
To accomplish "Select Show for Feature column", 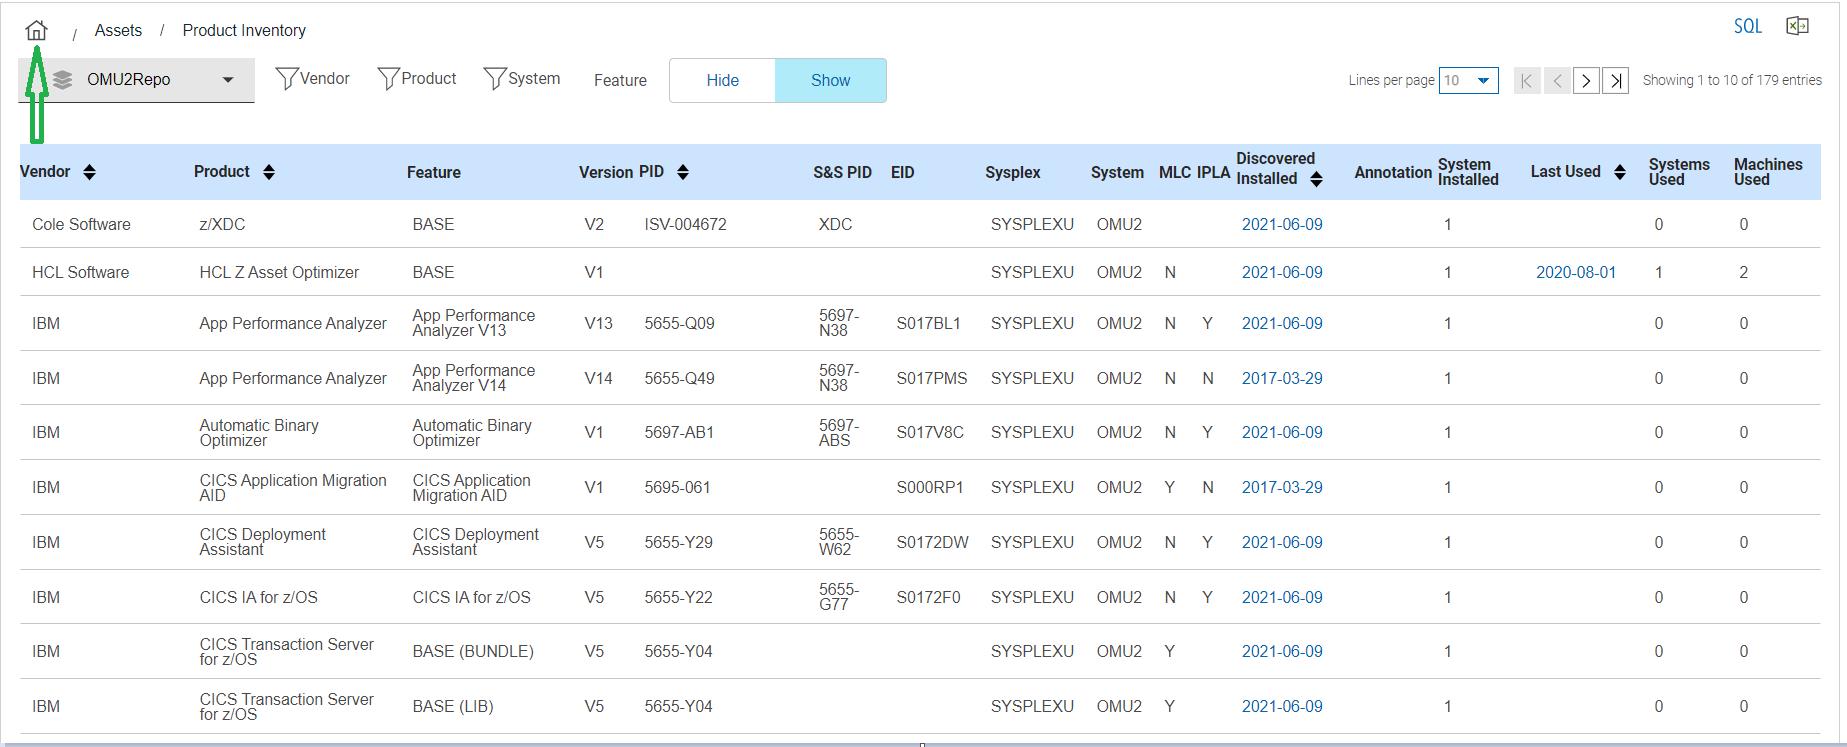I will (830, 80).
